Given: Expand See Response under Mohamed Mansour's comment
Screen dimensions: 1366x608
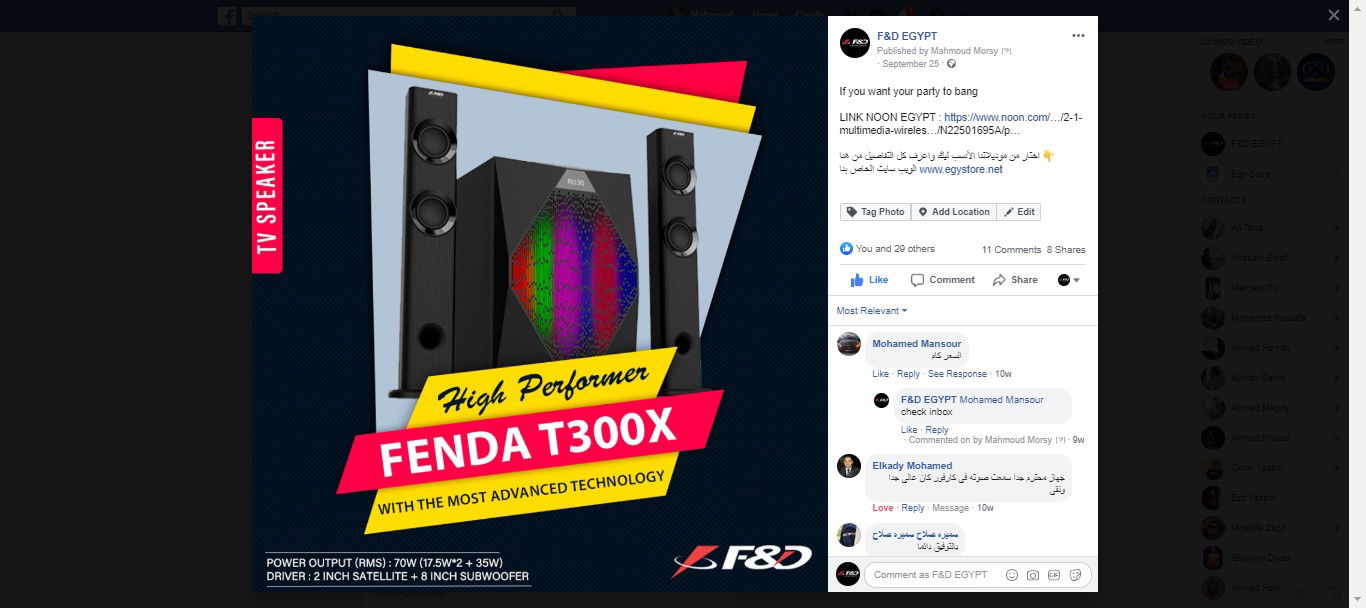Looking at the screenshot, I should [957, 374].
